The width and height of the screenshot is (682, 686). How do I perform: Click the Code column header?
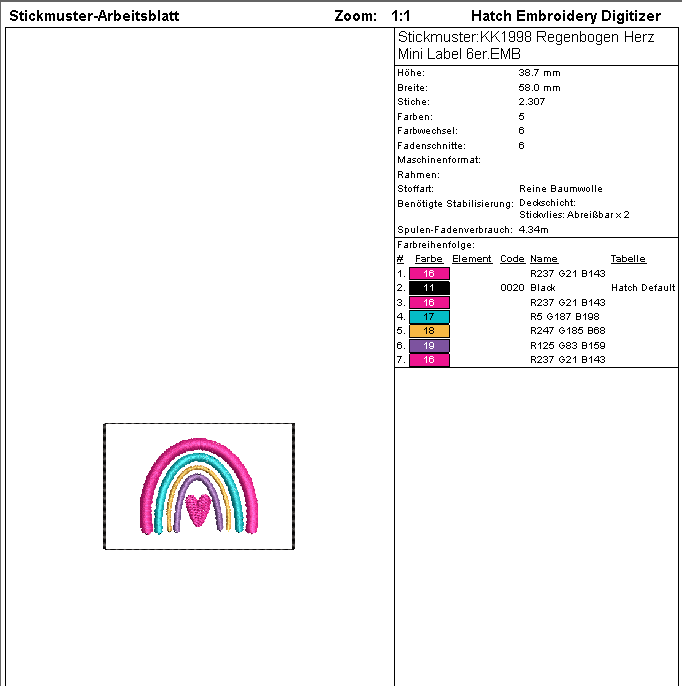512,259
